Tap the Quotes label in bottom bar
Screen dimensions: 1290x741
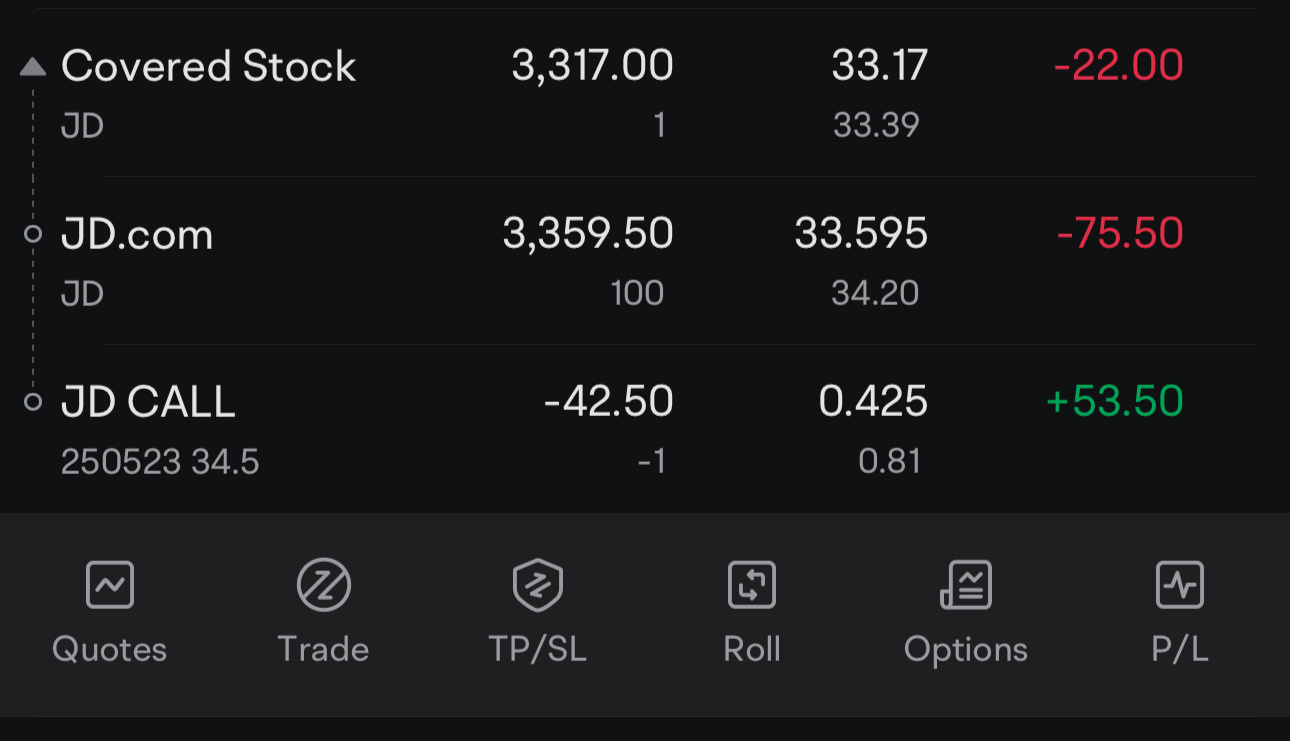point(110,650)
